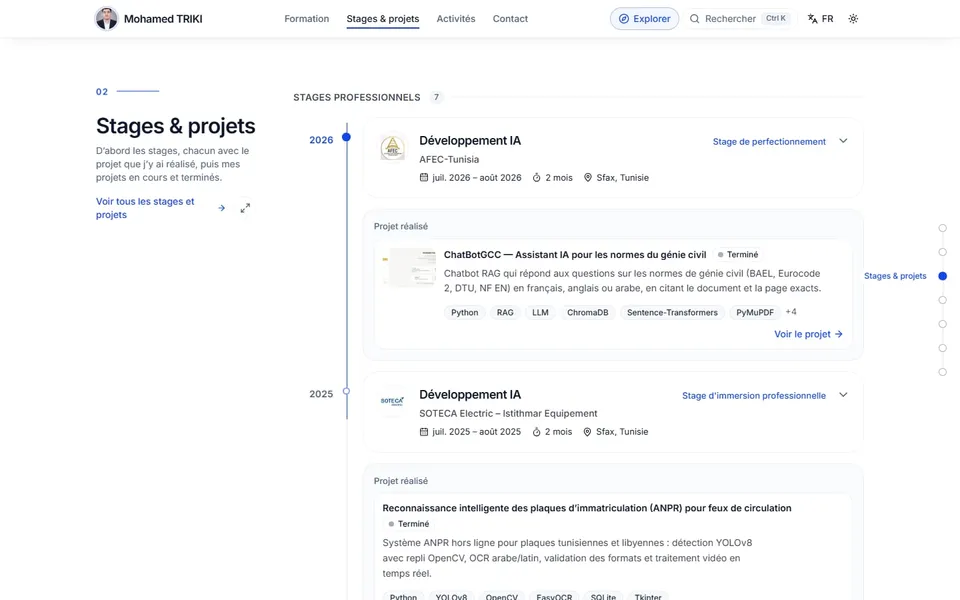Screen dimensions: 960x600
Task: Click the 2025 timeline dot
Action: tap(347, 391)
